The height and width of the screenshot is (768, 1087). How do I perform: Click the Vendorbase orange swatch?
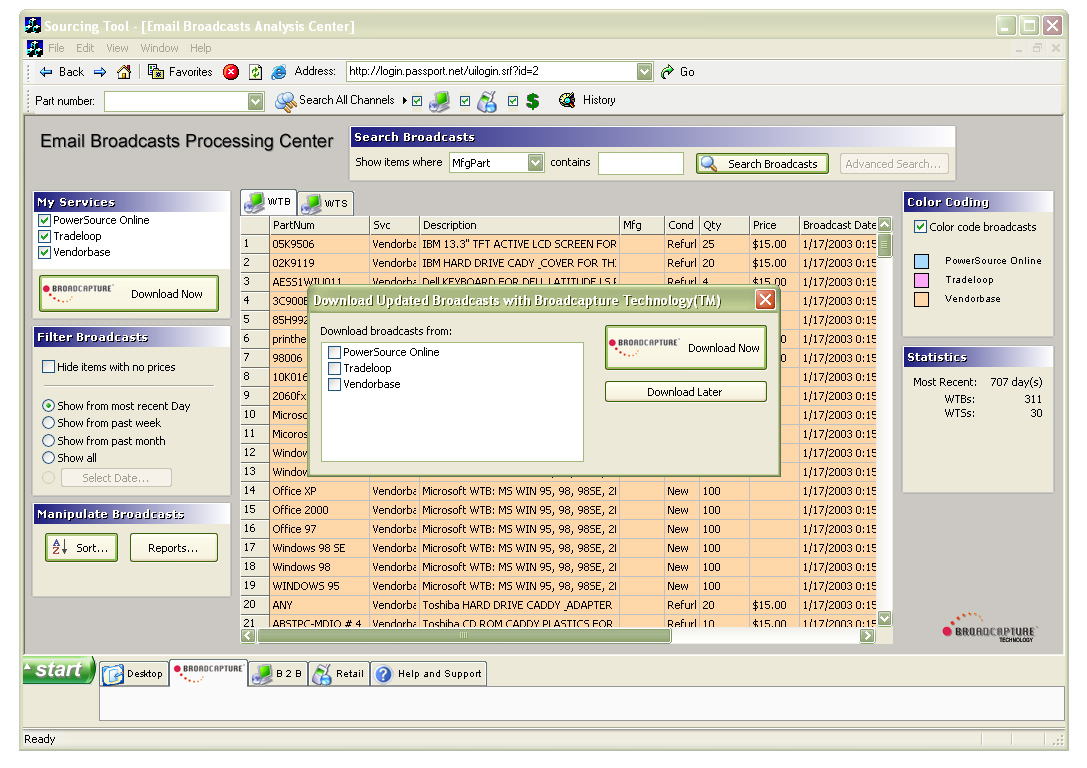[x=921, y=299]
